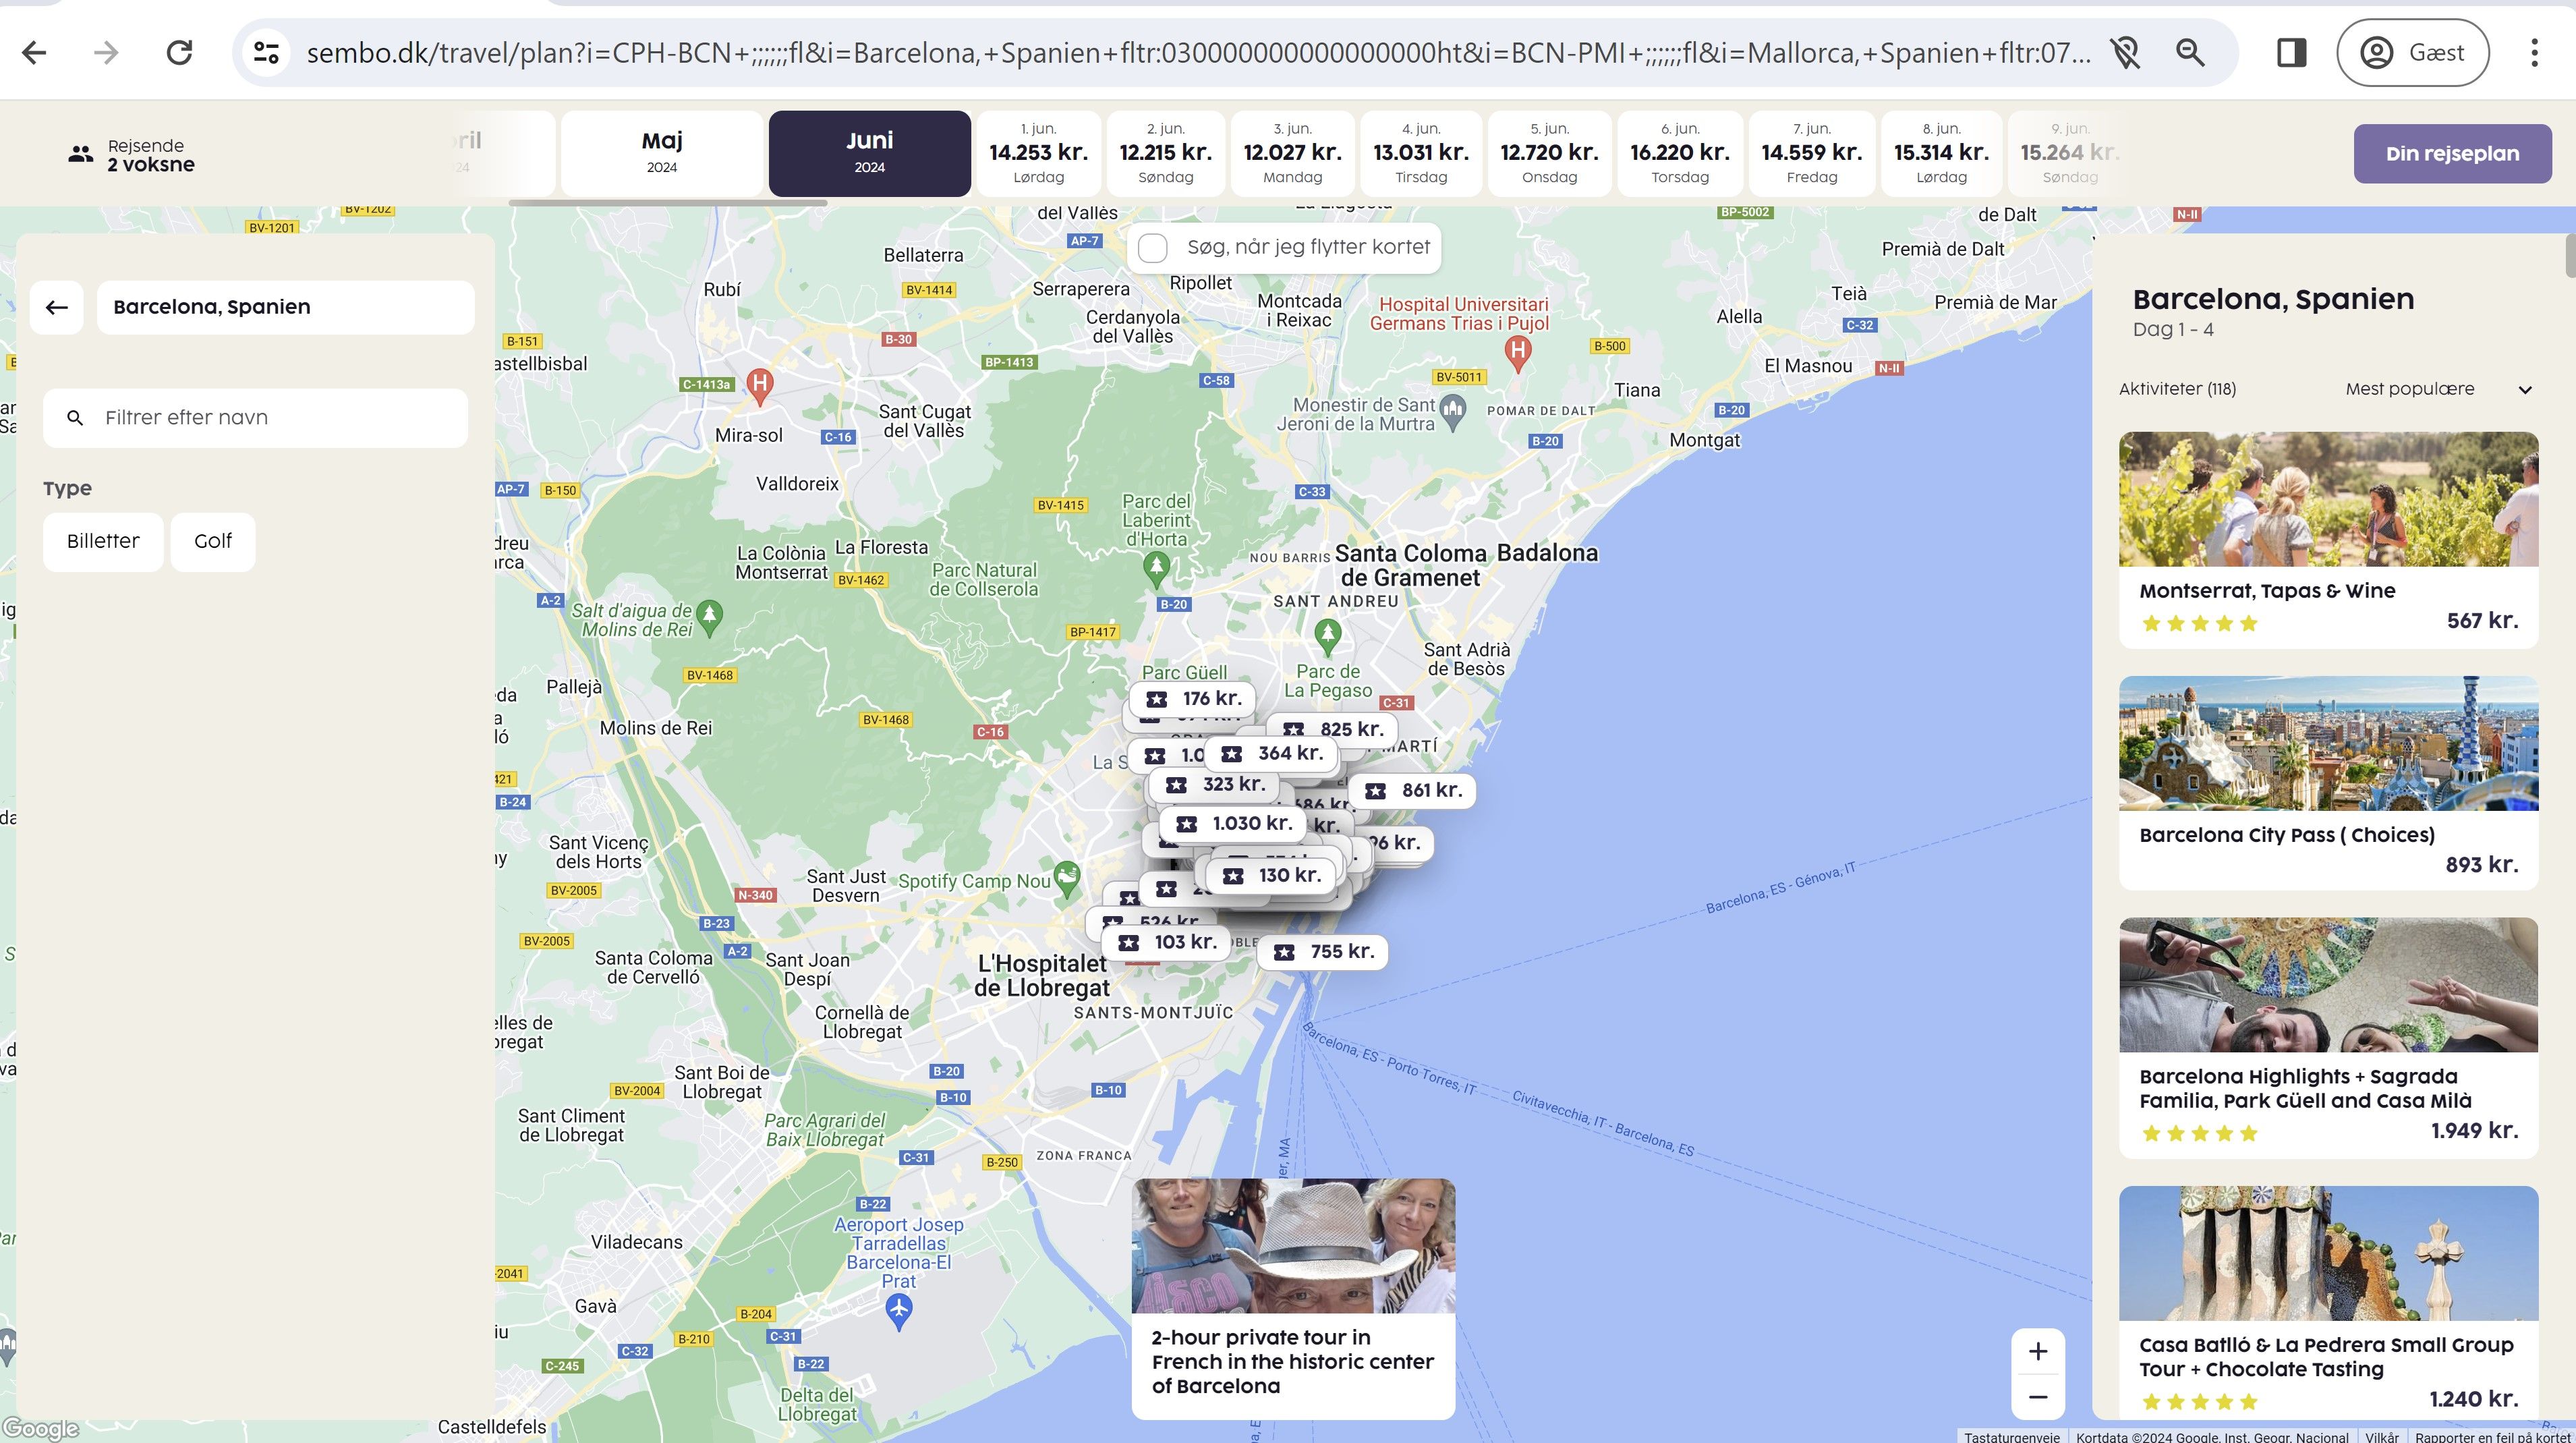2576x1443 pixels.
Task: Click the browser back arrow
Action: [x=34, y=53]
